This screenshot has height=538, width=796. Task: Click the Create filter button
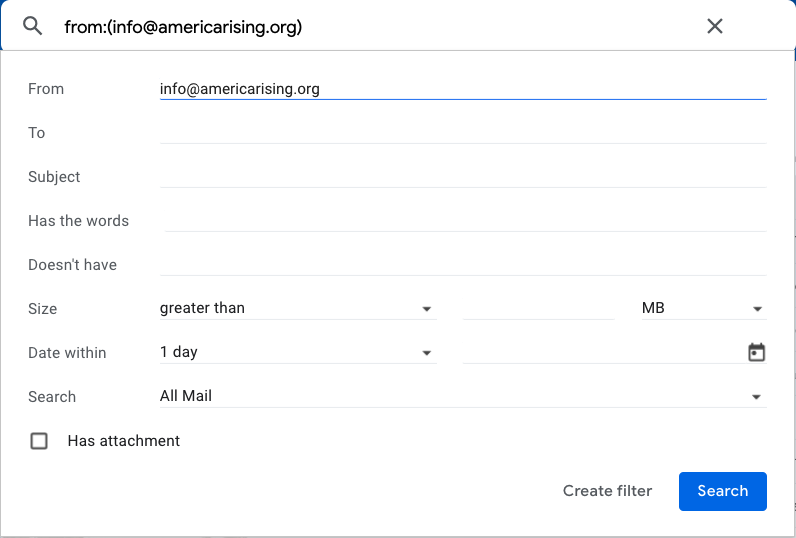tap(607, 491)
